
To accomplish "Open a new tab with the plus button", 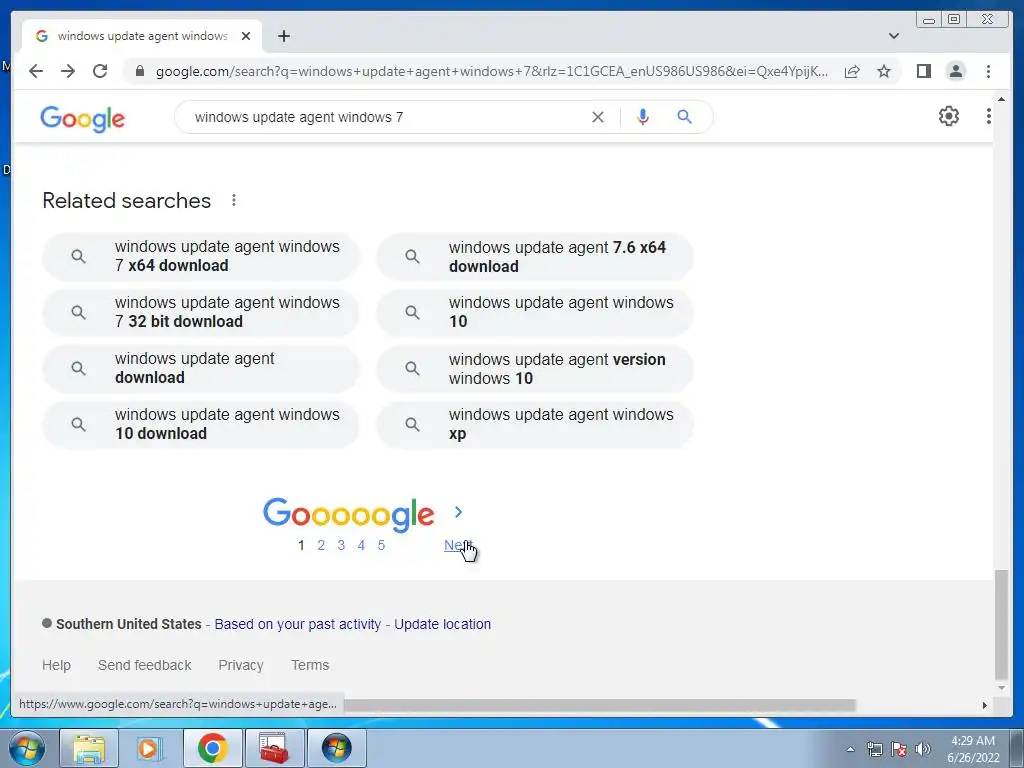I will [284, 36].
